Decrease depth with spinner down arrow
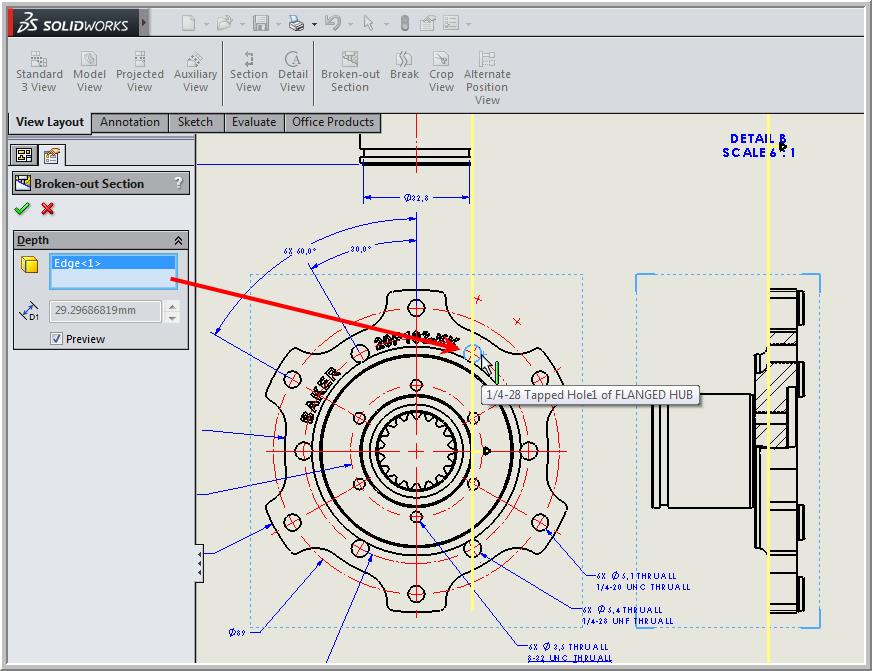 tap(173, 317)
